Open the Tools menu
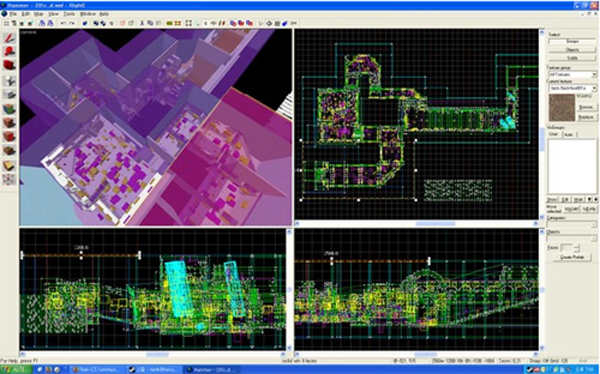 coord(69,14)
